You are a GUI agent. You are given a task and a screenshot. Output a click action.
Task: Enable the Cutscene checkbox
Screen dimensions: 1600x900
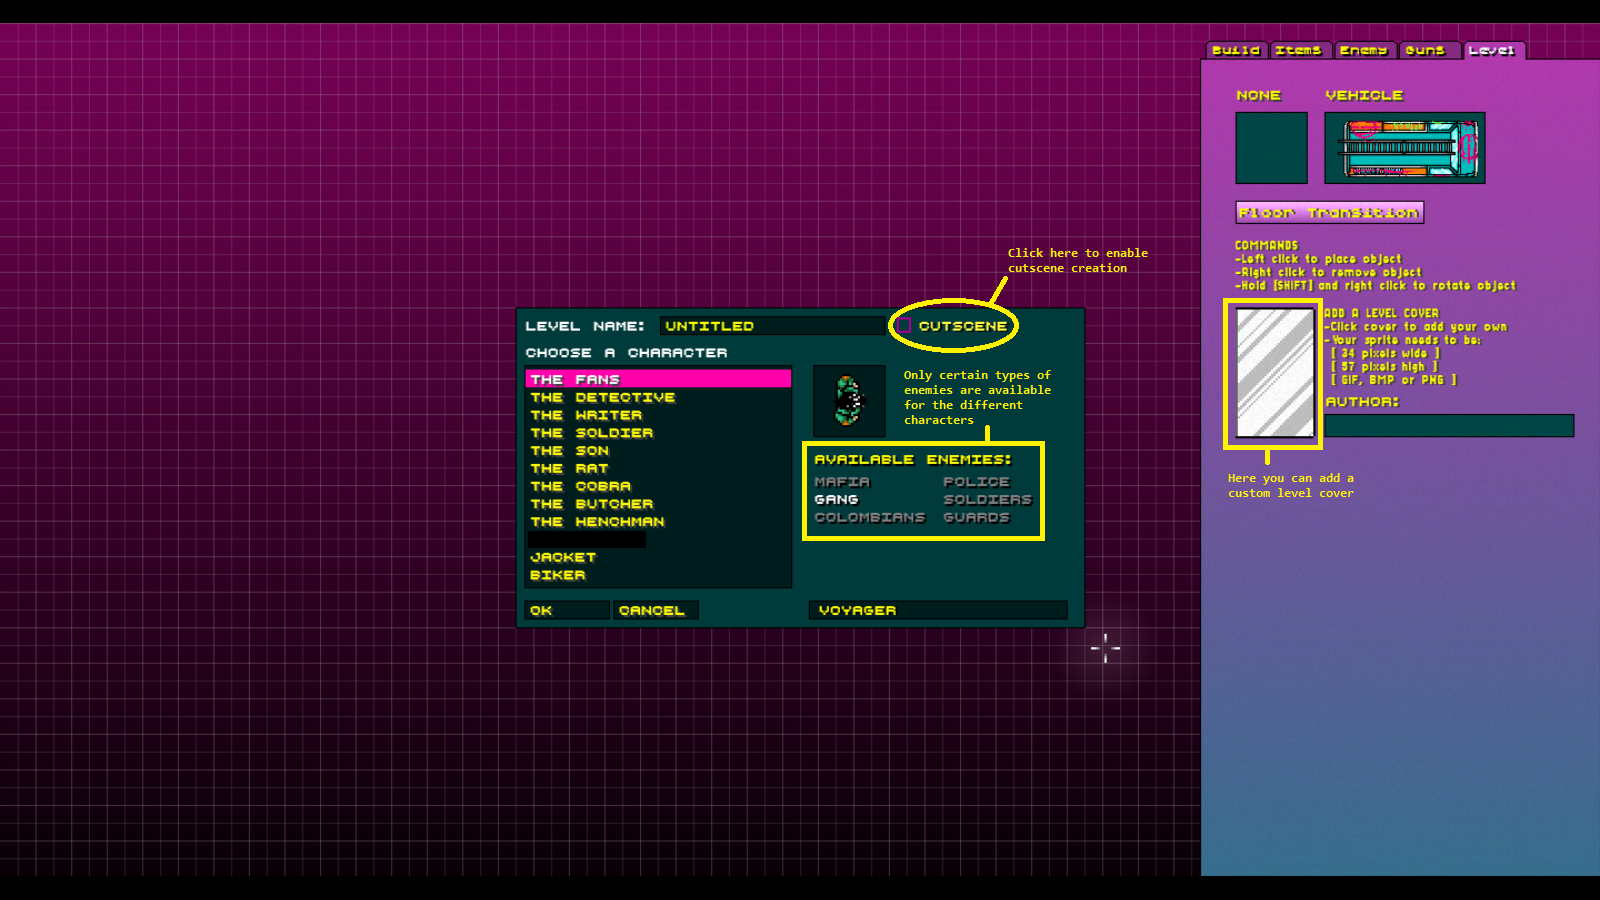904,326
